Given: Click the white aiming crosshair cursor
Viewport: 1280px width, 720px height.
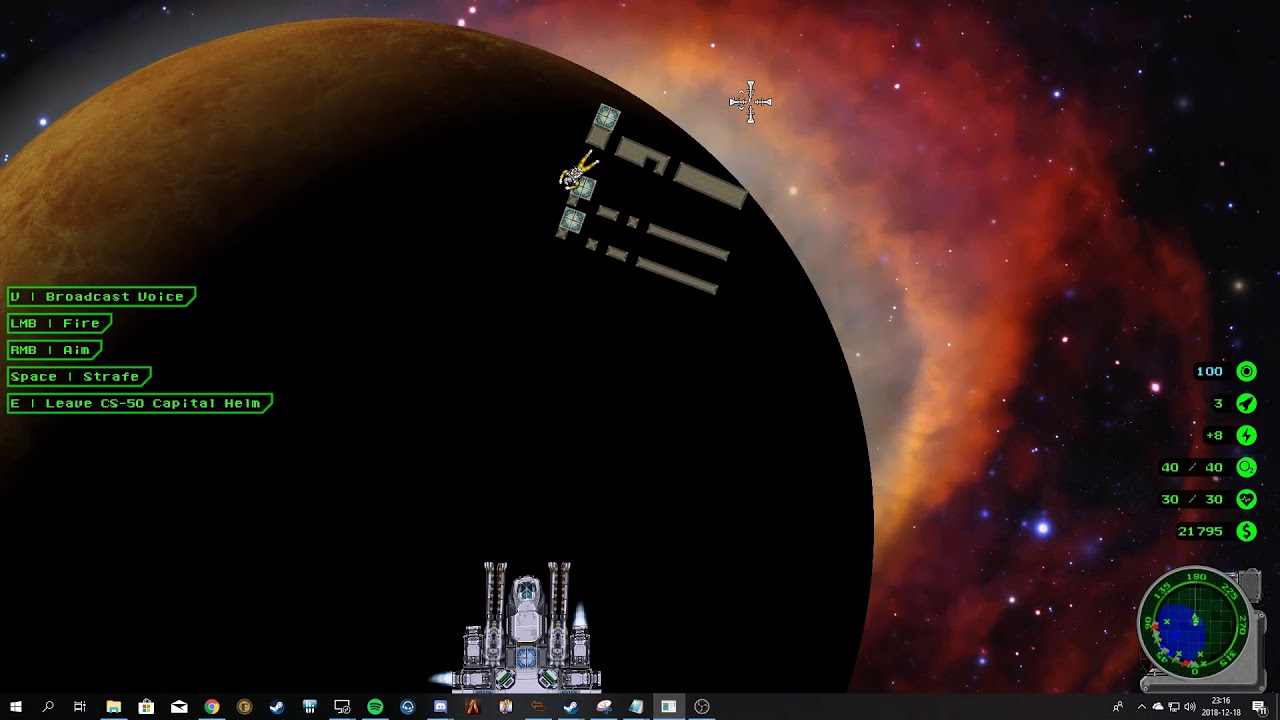Looking at the screenshot, I should (x=750, y=101).
